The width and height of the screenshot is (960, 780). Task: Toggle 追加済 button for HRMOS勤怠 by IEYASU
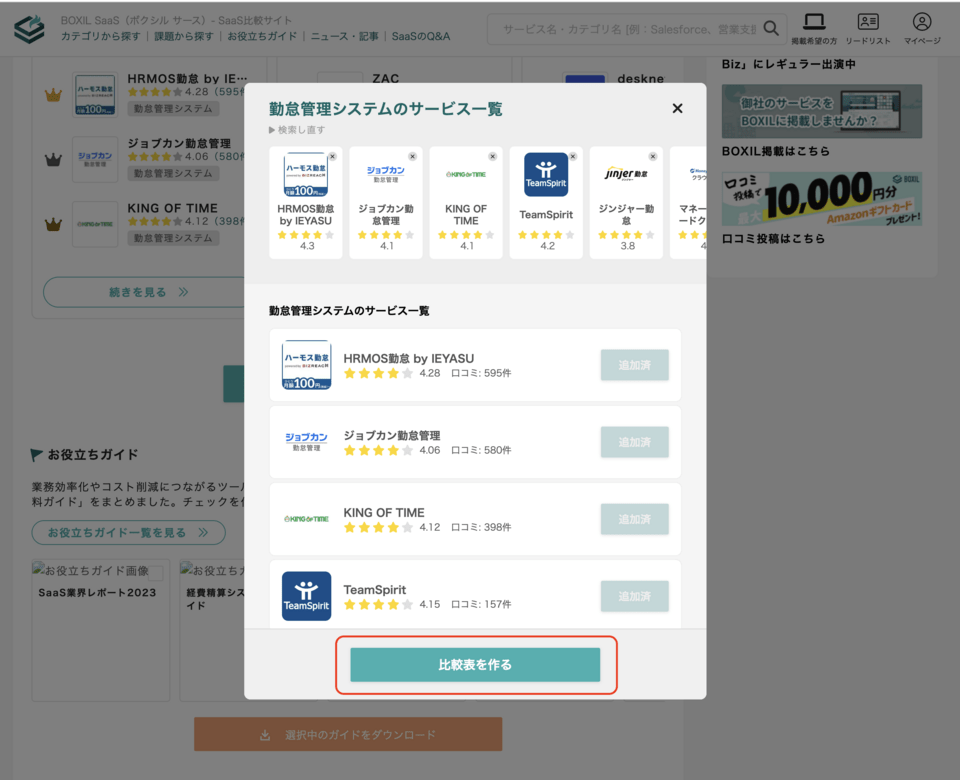634,365
